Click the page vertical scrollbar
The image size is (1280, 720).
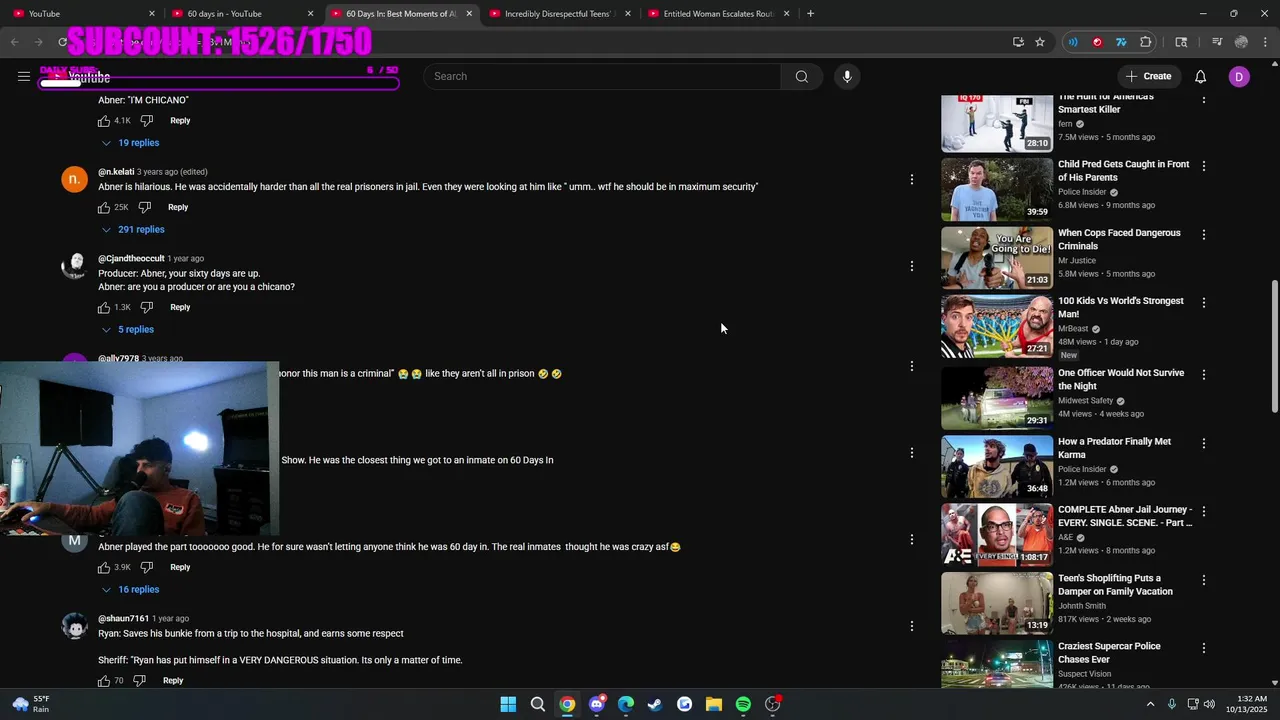(x=1274, y=346)
